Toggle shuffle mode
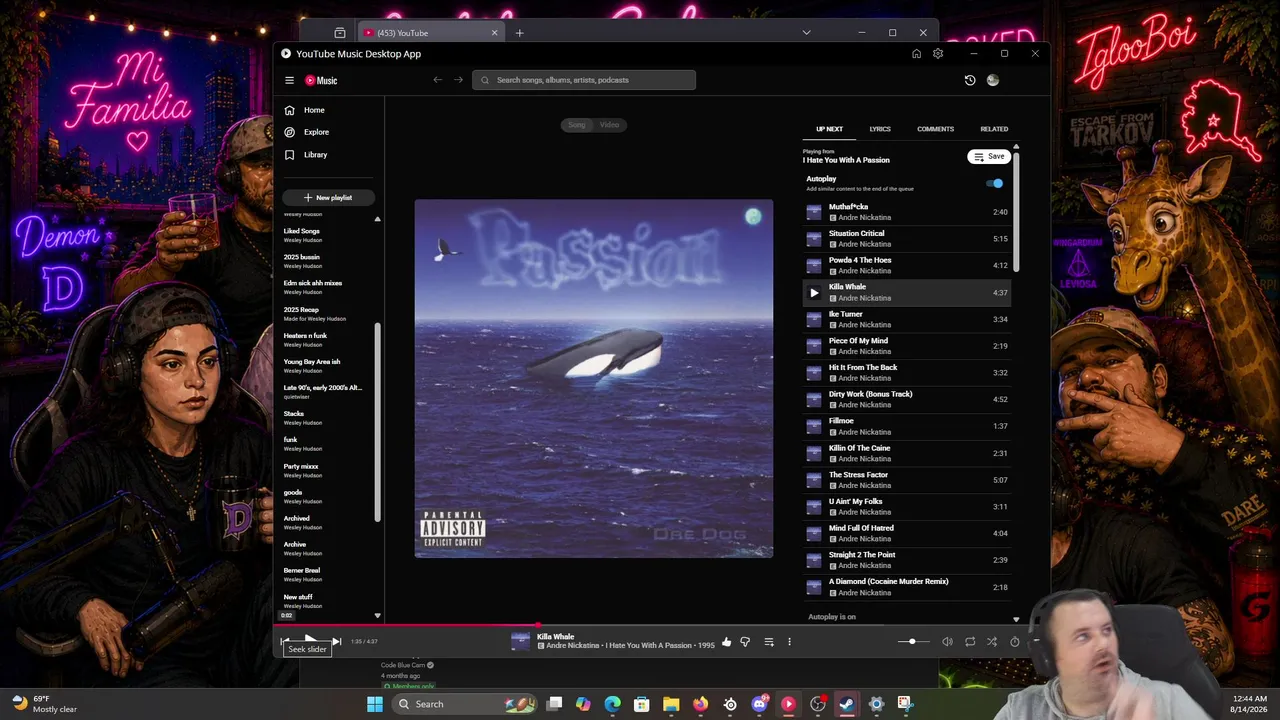The height and width of the screenshot is (720, 1280). (x=992, y=642)
